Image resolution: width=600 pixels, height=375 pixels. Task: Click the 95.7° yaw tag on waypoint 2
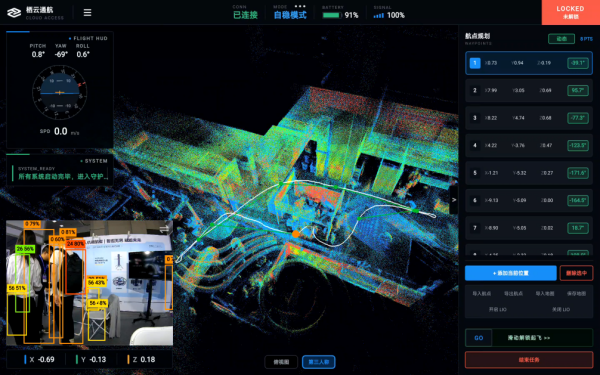coord(578,90)
